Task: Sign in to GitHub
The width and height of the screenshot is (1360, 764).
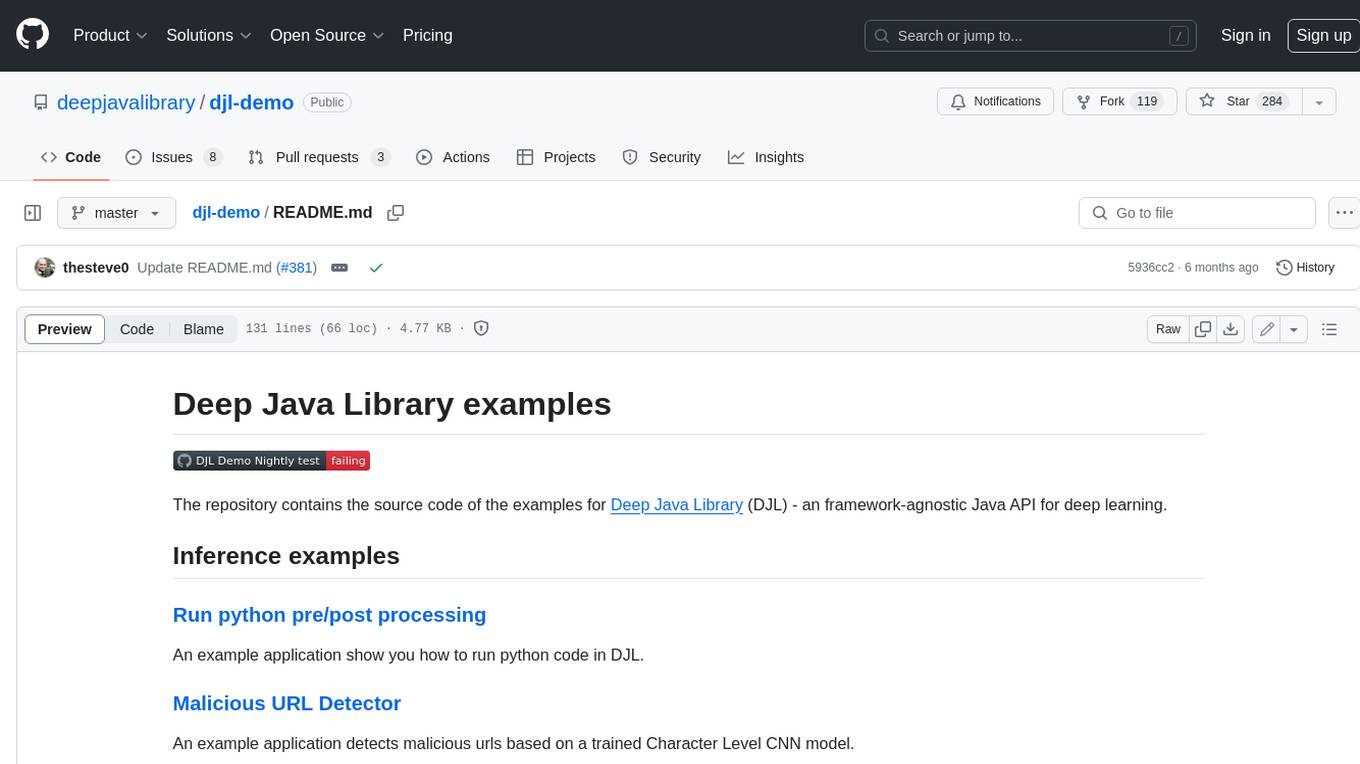Action: click(x=1245, y=35)
